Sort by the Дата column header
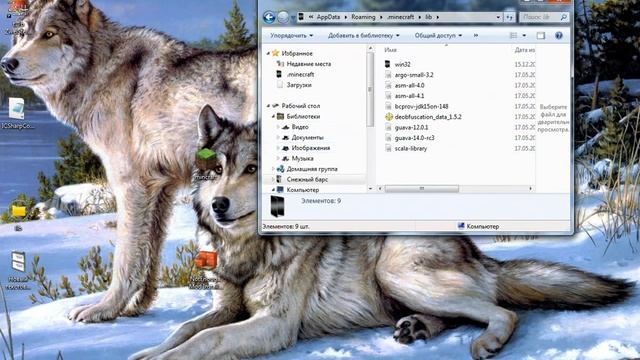The height and width of the screenshot is (360, 640). [524, 50]
